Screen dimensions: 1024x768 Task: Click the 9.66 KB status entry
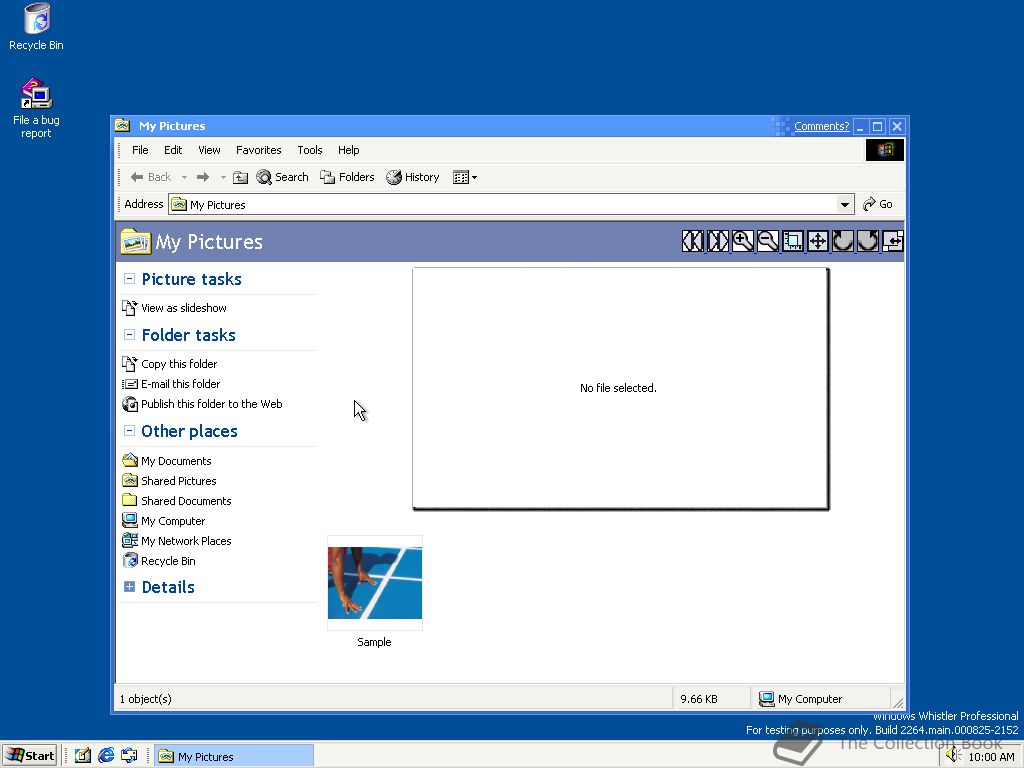[x=699, y=699]
